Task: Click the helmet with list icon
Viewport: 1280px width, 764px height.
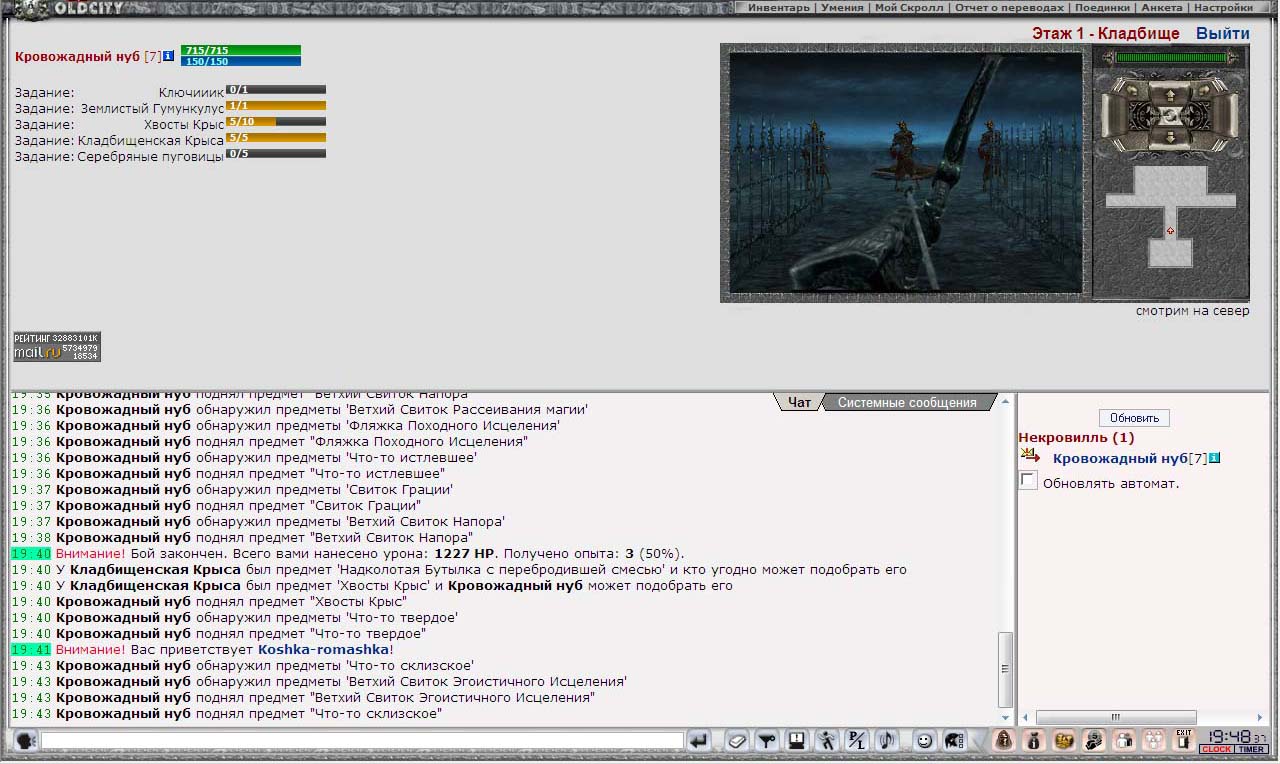Action: point(955,741)
